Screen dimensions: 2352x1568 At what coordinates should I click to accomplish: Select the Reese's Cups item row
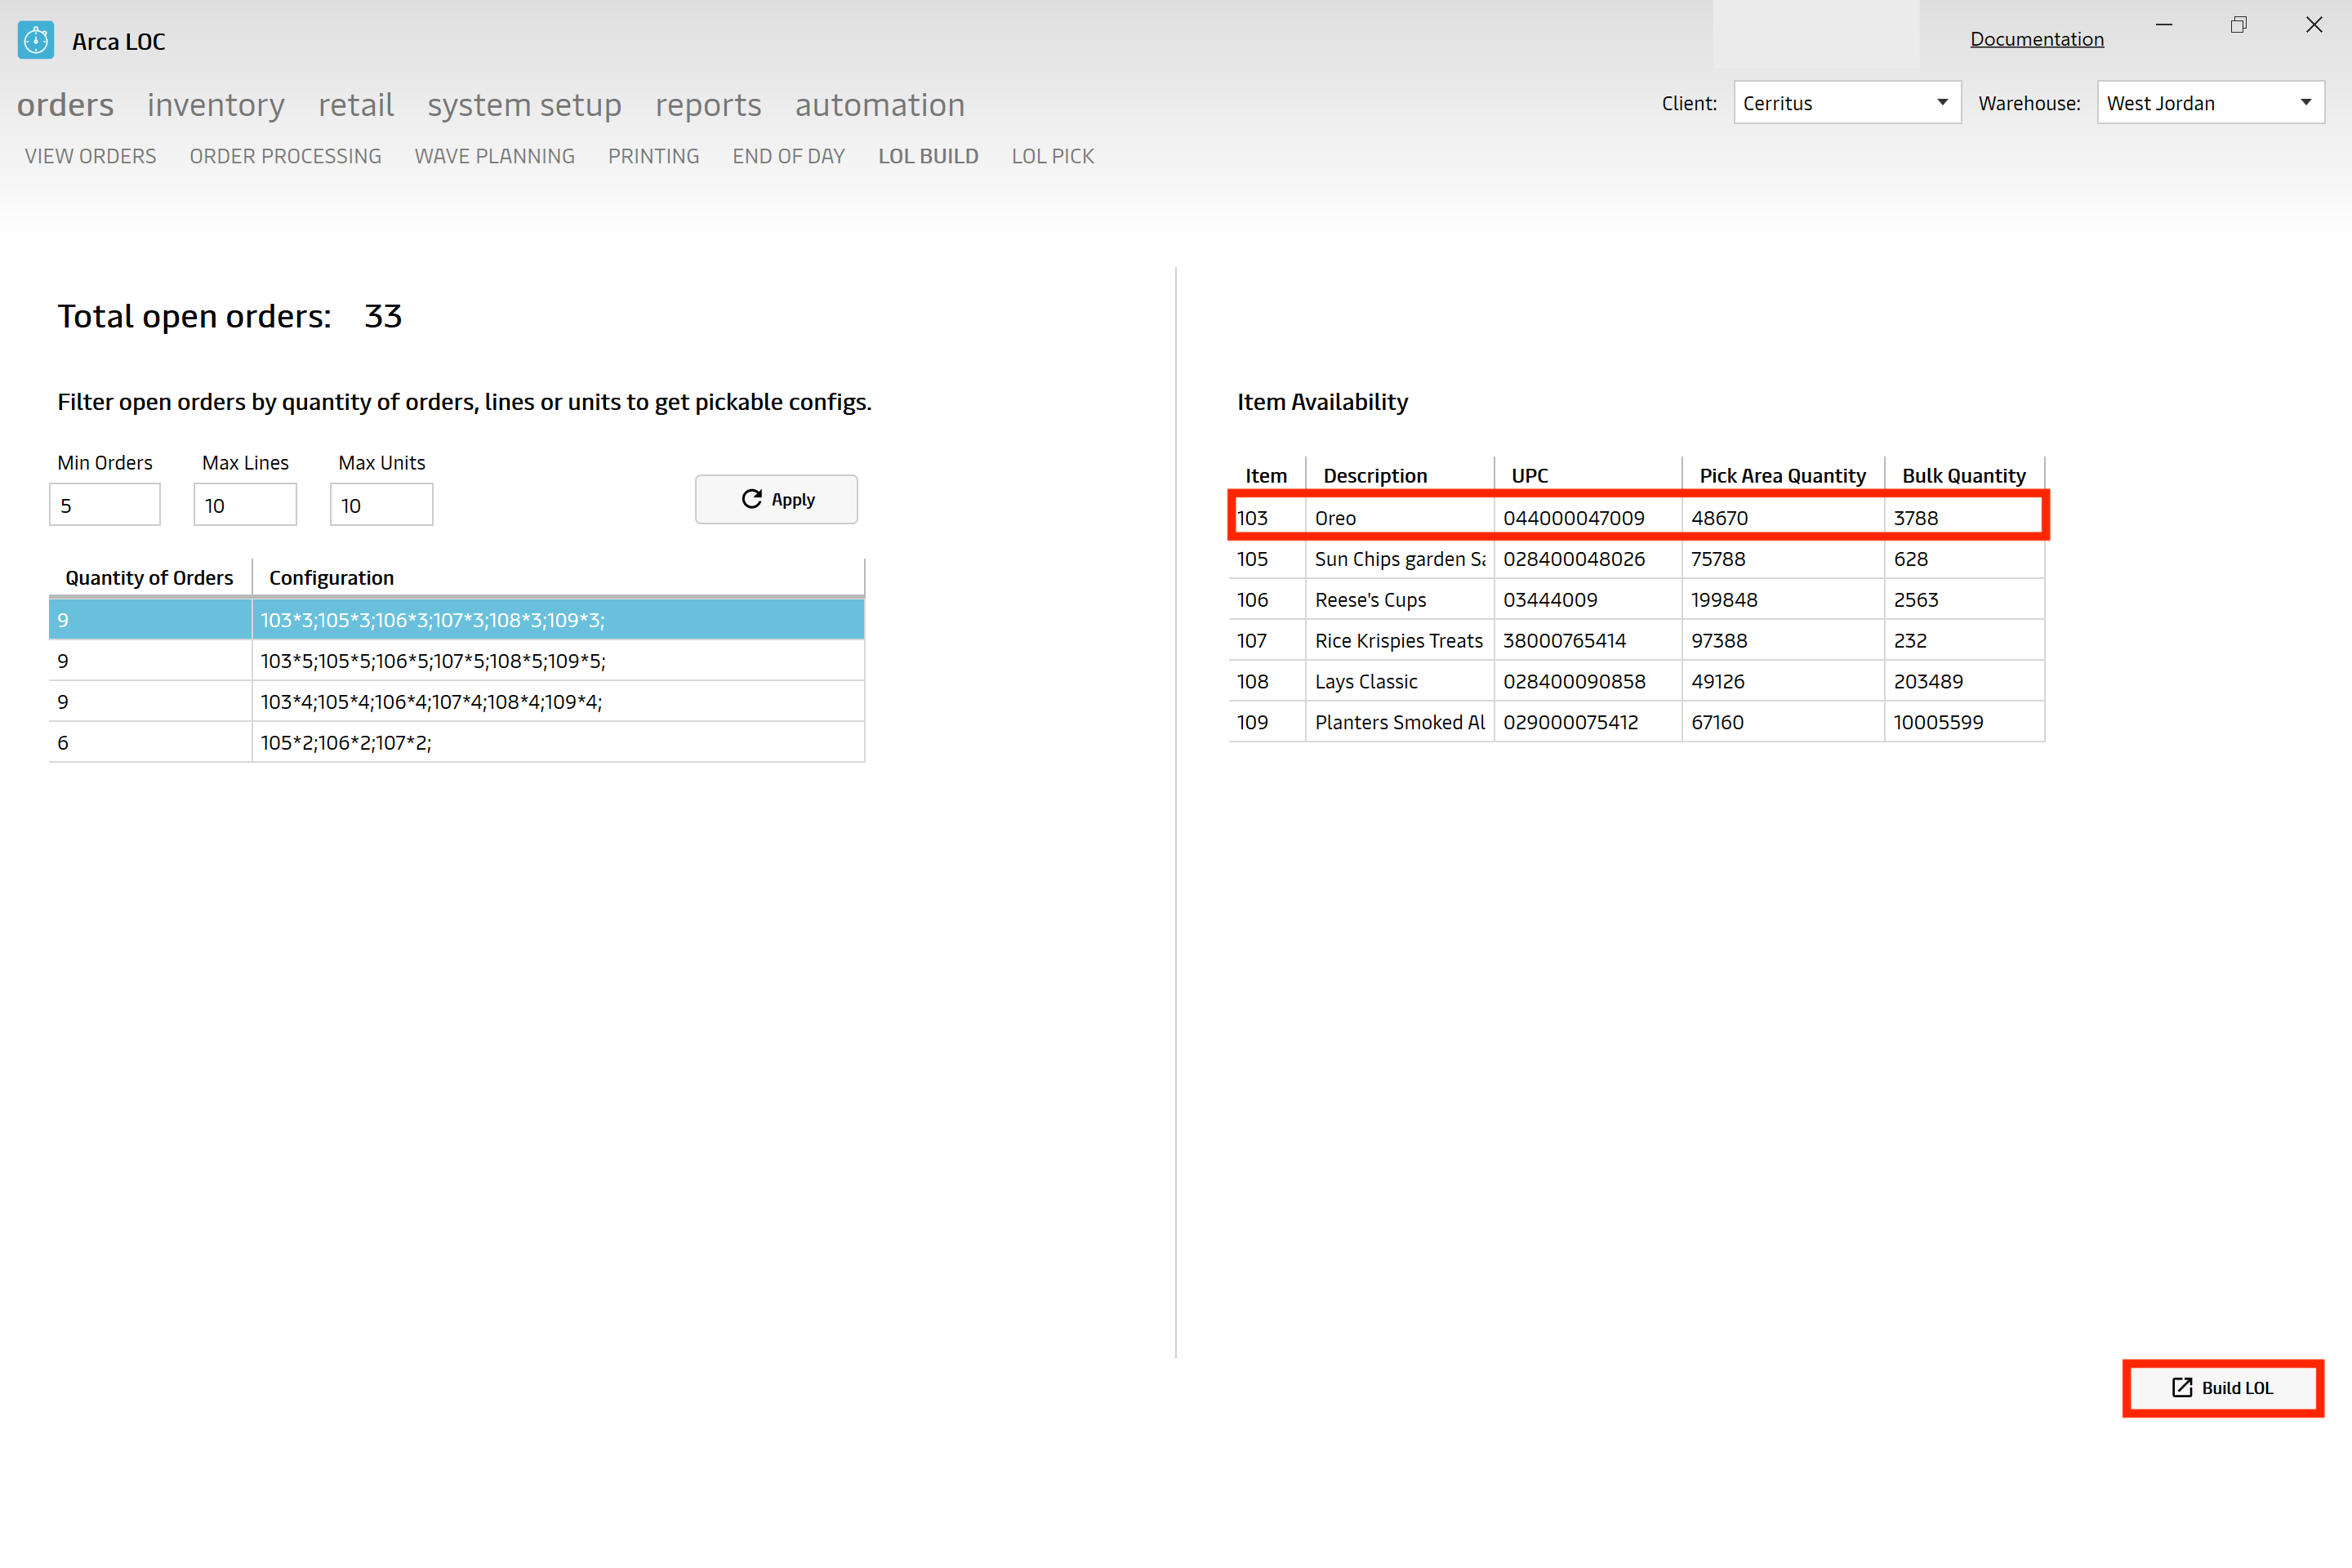1637,599
